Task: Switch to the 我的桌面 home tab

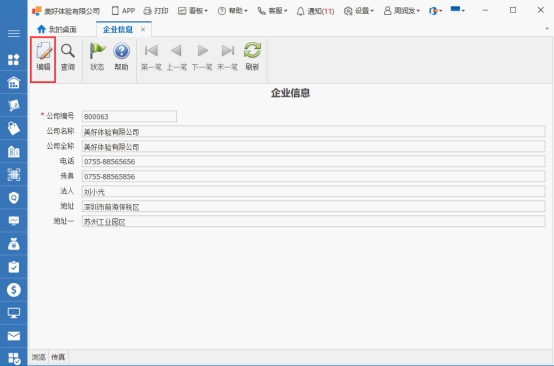Action: pyautogui.click(x=57, y=29)
